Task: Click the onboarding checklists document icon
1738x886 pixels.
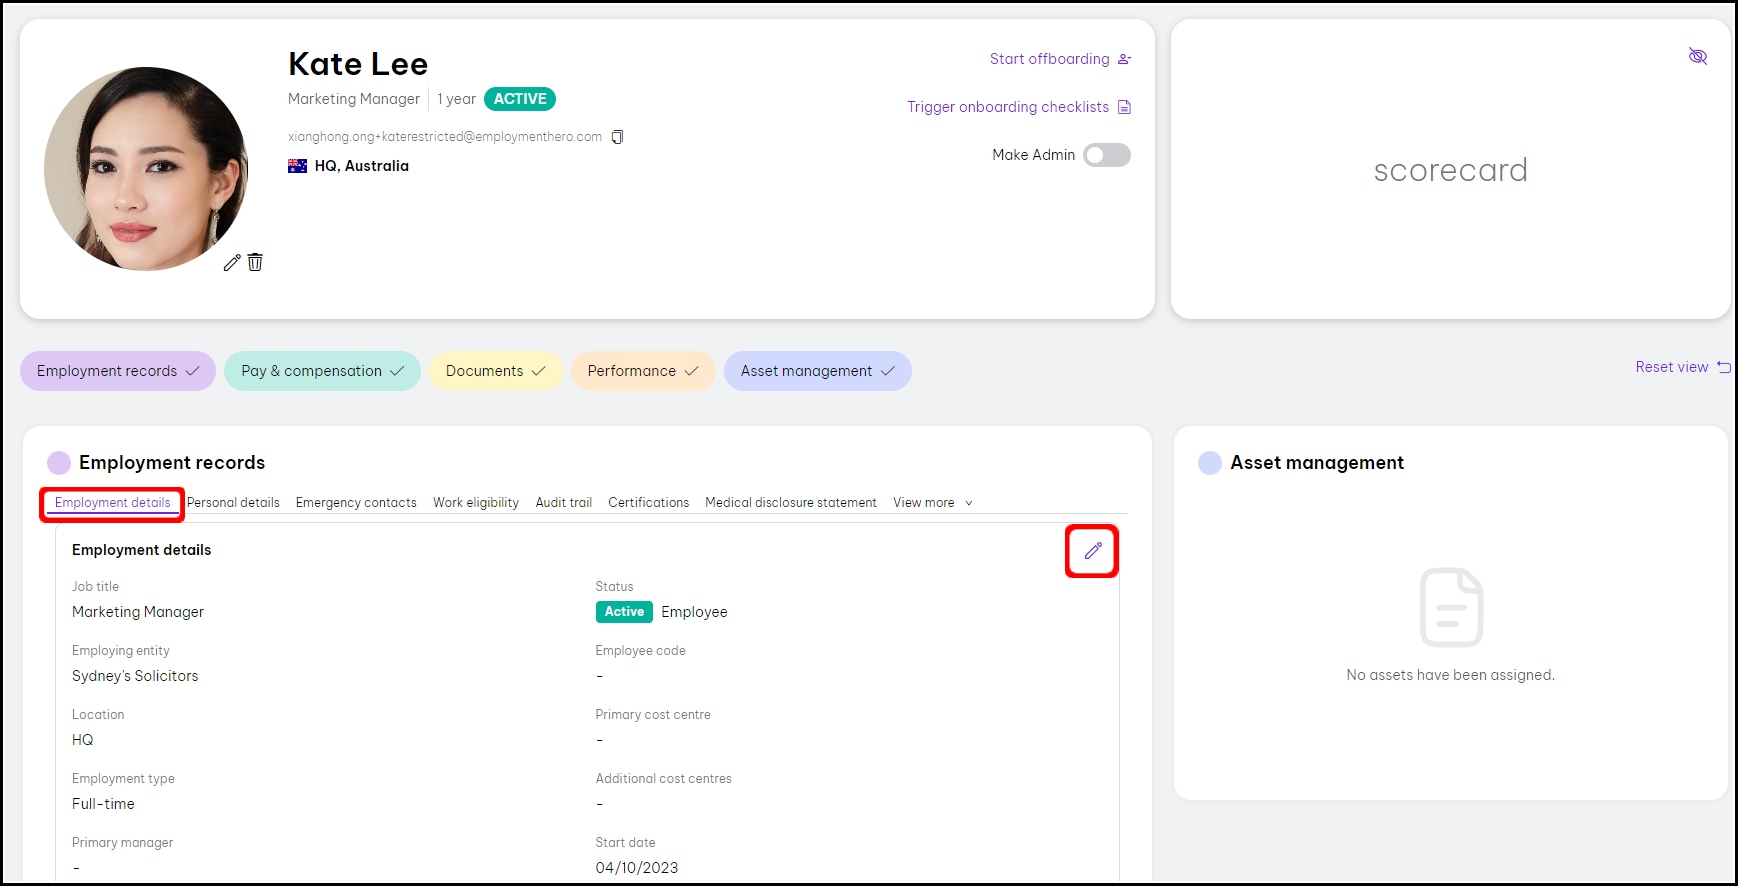Action: click(1124, 107)
